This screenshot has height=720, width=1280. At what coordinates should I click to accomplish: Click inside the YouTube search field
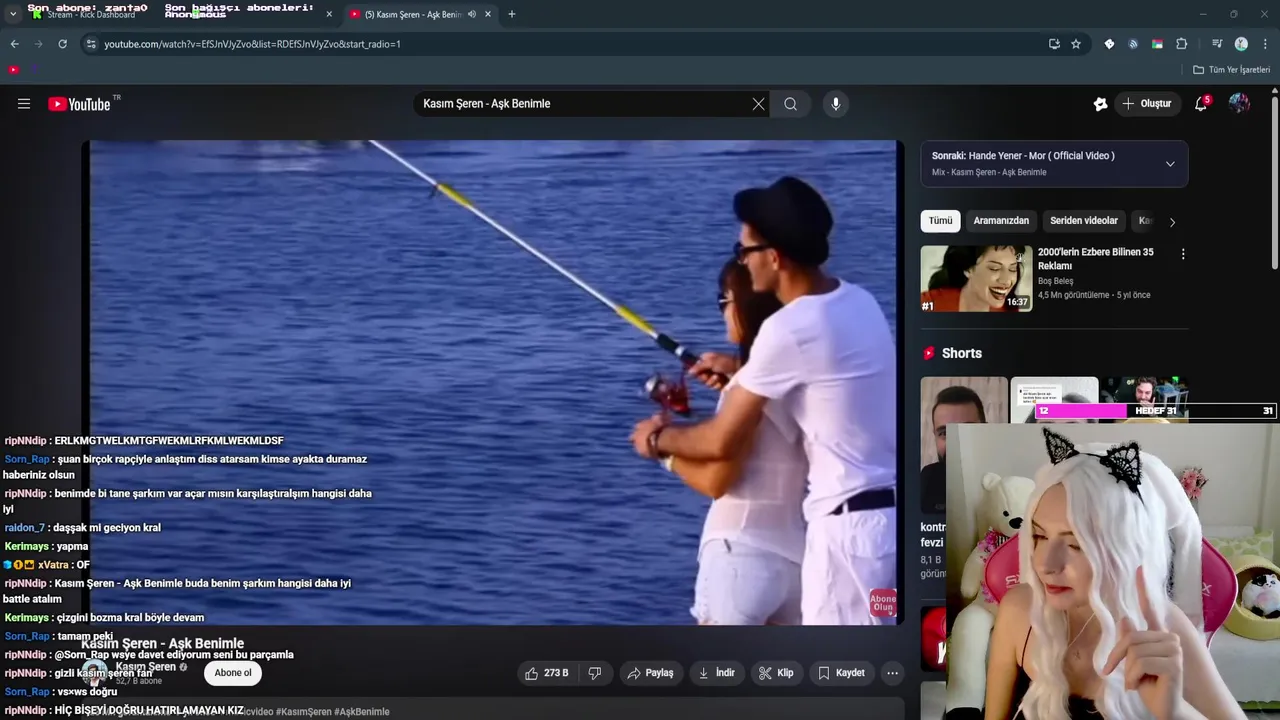pos(585,104)
